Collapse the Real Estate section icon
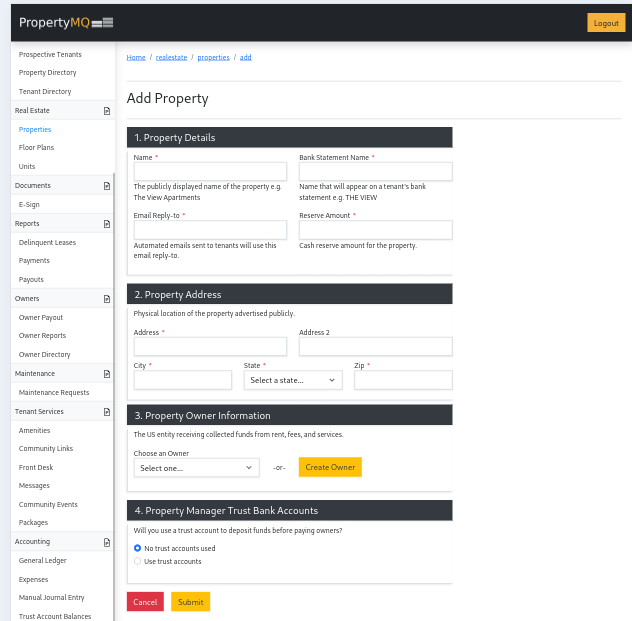The height and width of the screenshot is (621, 632). tap(107, 111)
